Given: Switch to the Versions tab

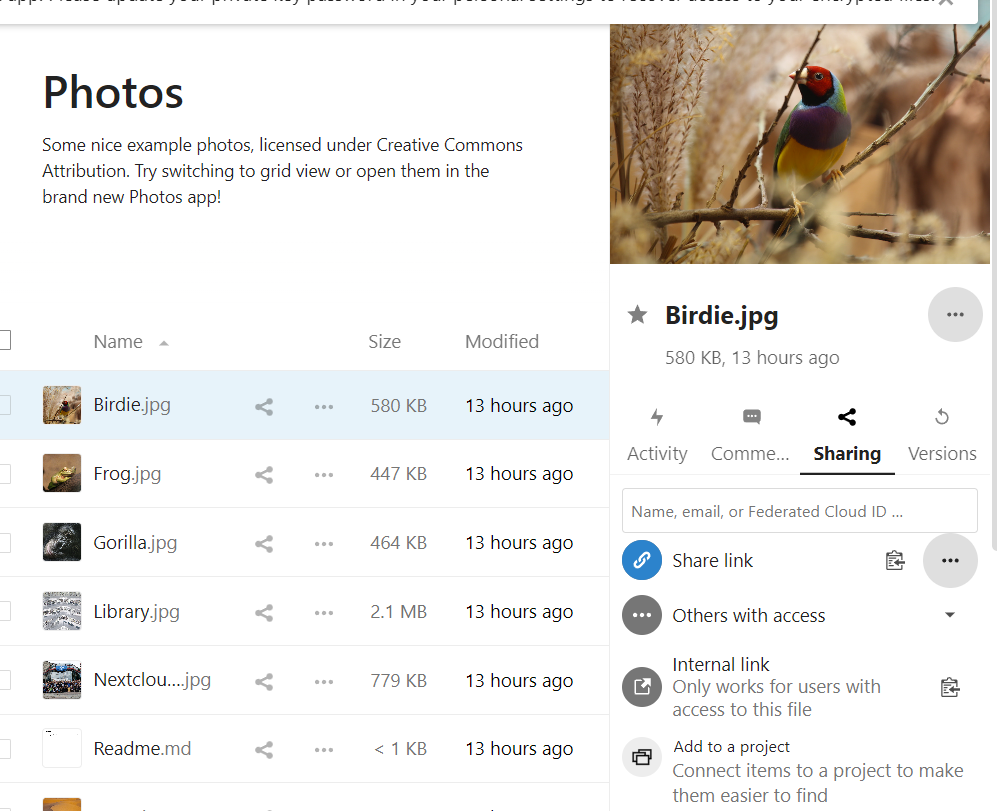Looking at the screenshot, I should coord(942,436).
